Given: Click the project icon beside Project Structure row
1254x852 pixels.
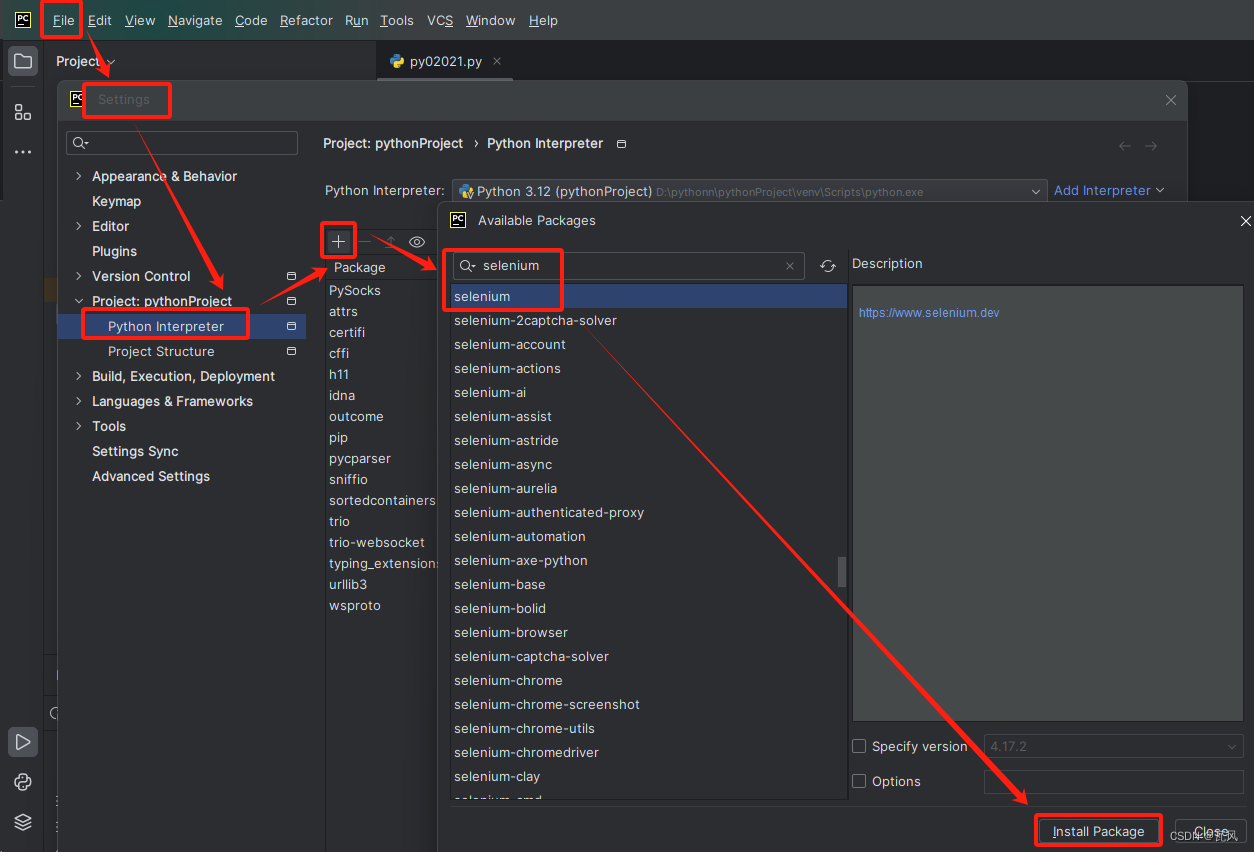Looking at the screenshot, I should (x=291, y=351).
